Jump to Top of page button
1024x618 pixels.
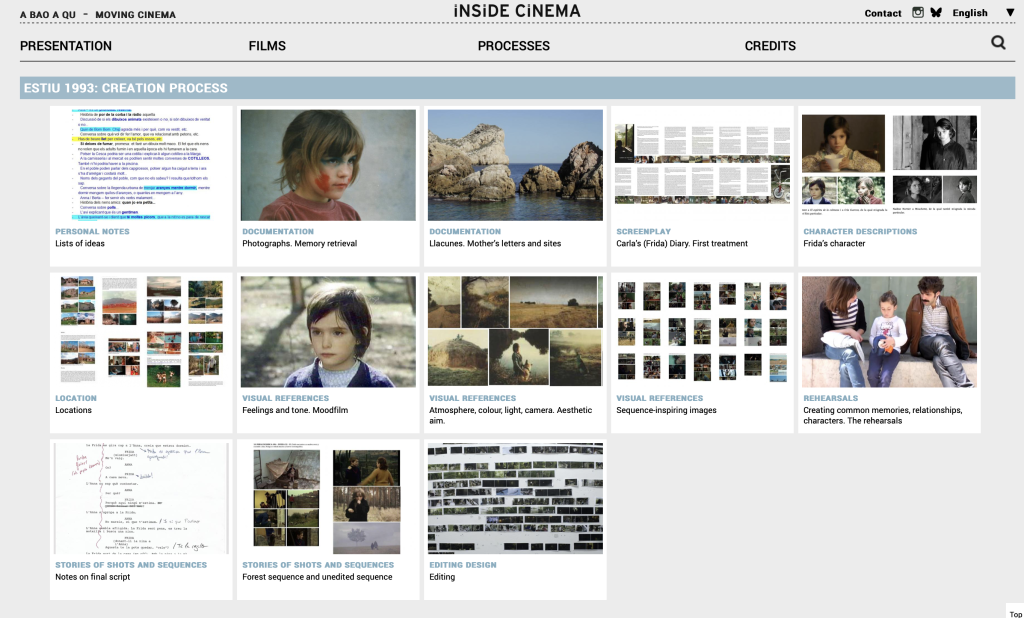1015,614
